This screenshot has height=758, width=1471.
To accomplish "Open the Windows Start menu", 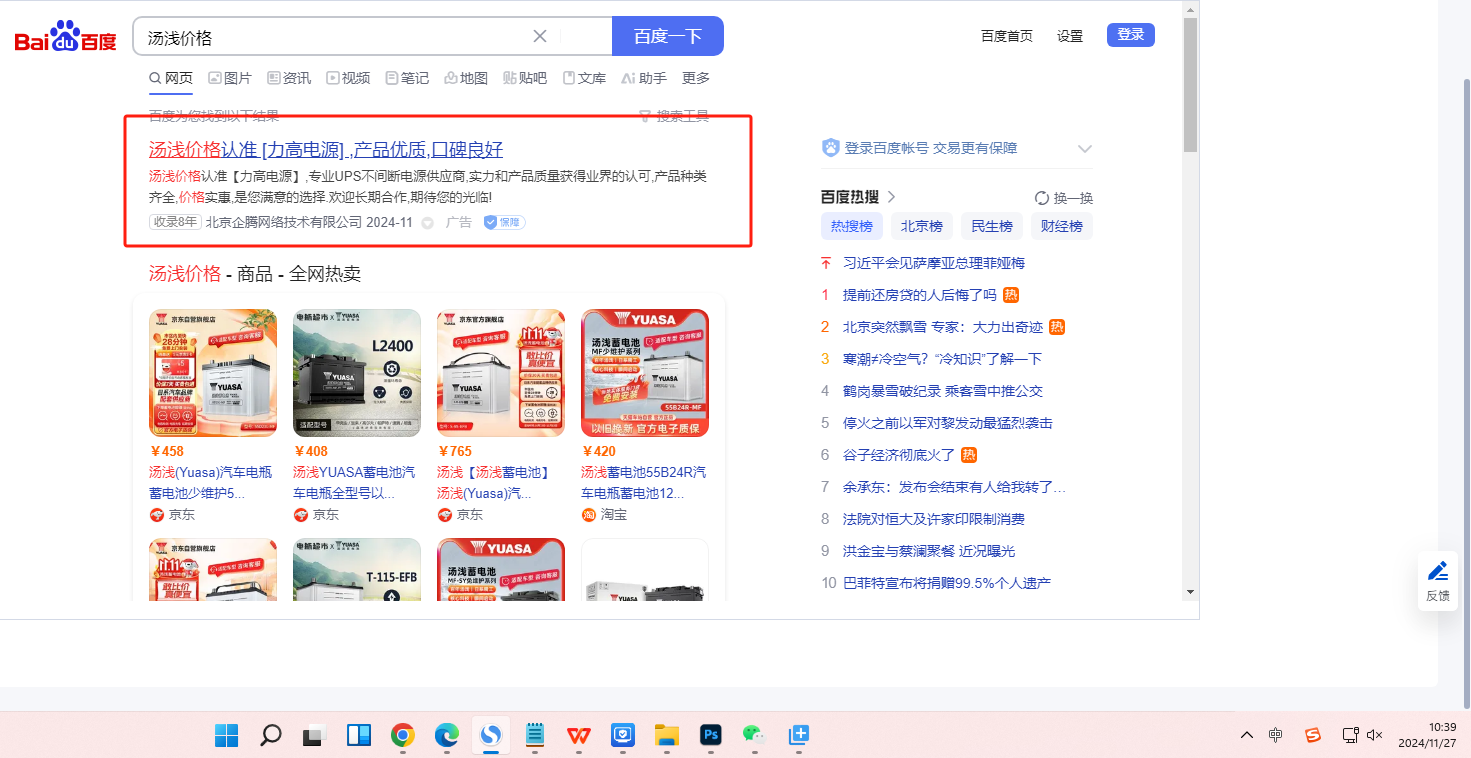I will point(227,736).
